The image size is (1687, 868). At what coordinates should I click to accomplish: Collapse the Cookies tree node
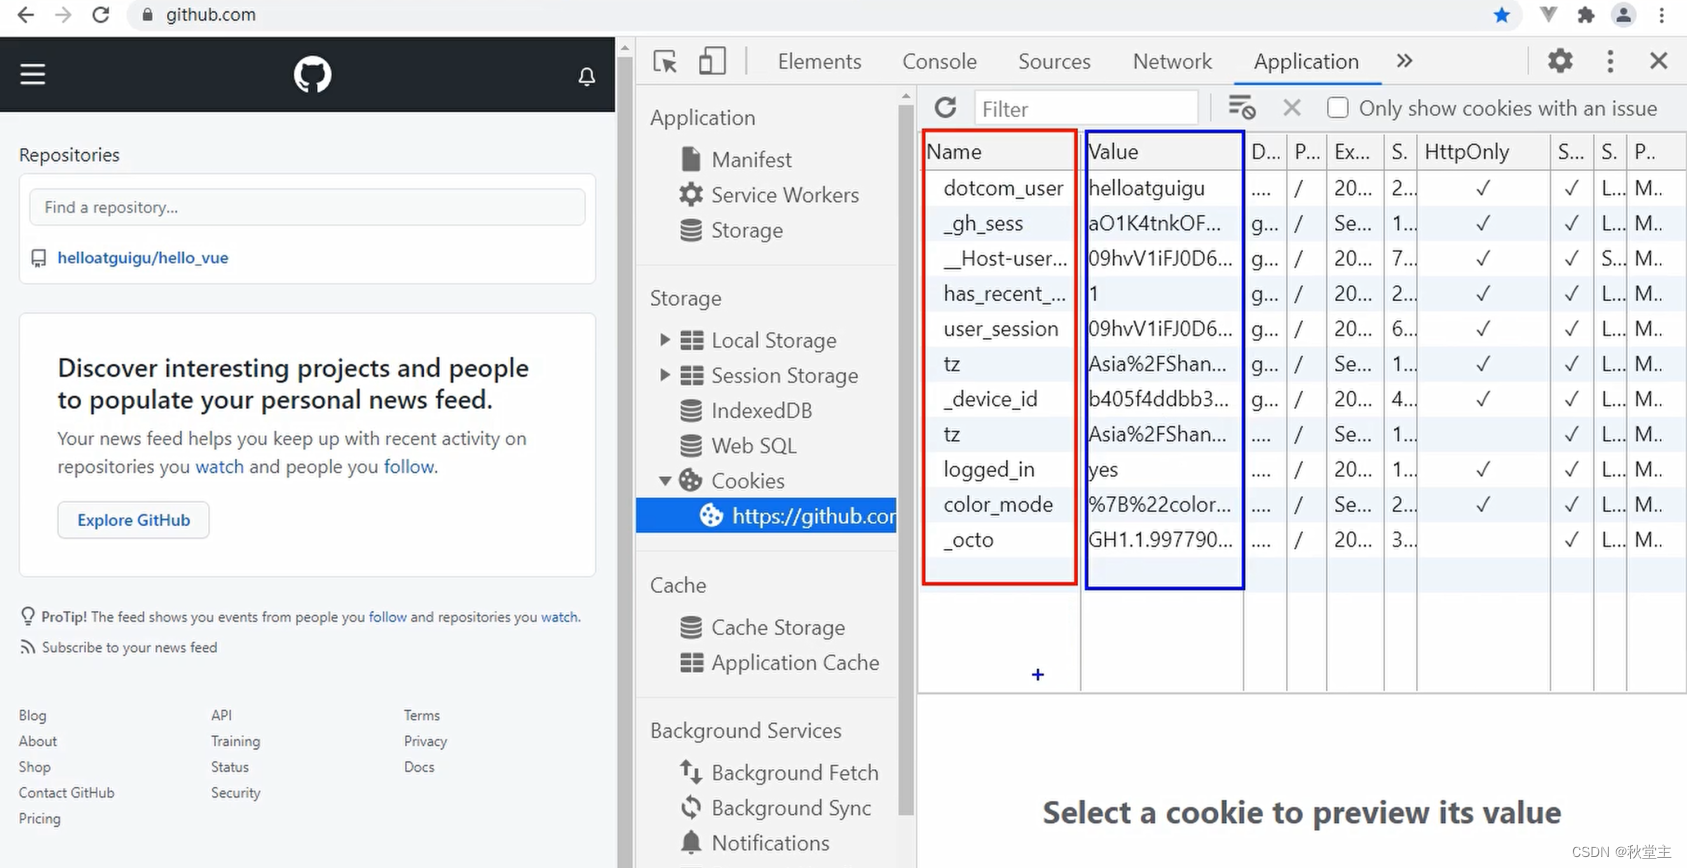click(x=665, y=481)
